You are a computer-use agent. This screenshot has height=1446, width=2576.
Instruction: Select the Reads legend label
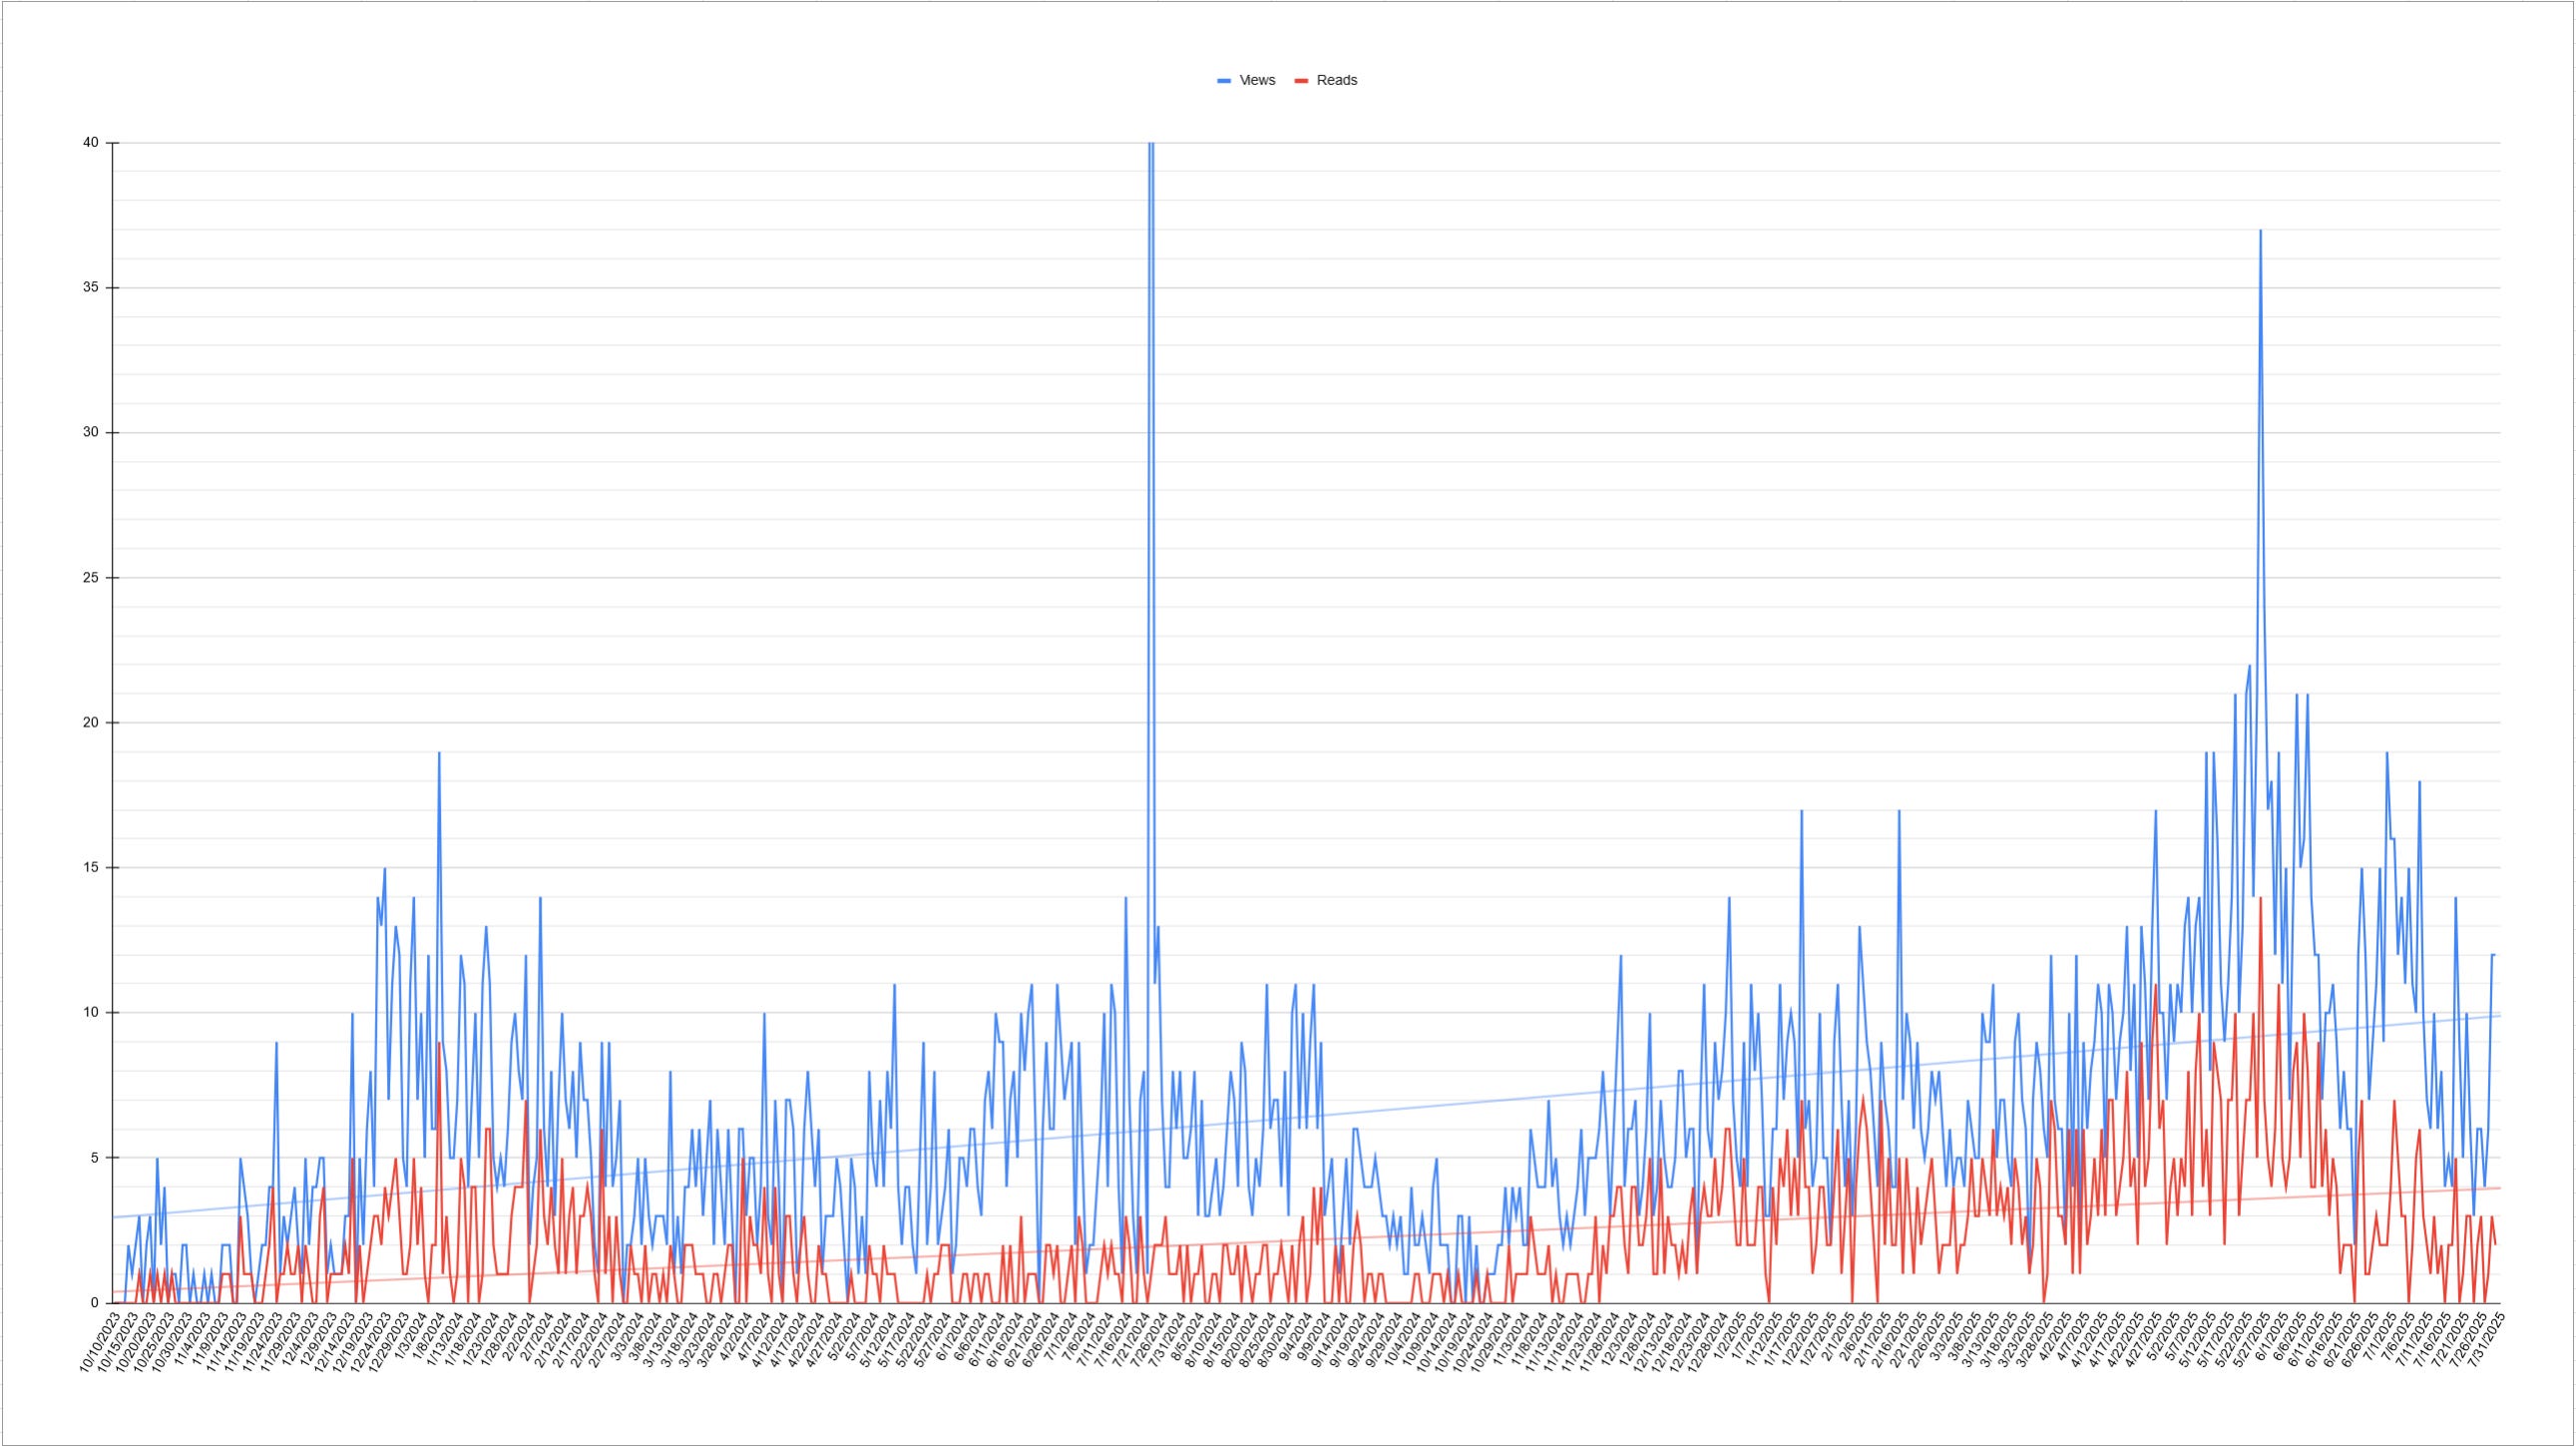1336,81
